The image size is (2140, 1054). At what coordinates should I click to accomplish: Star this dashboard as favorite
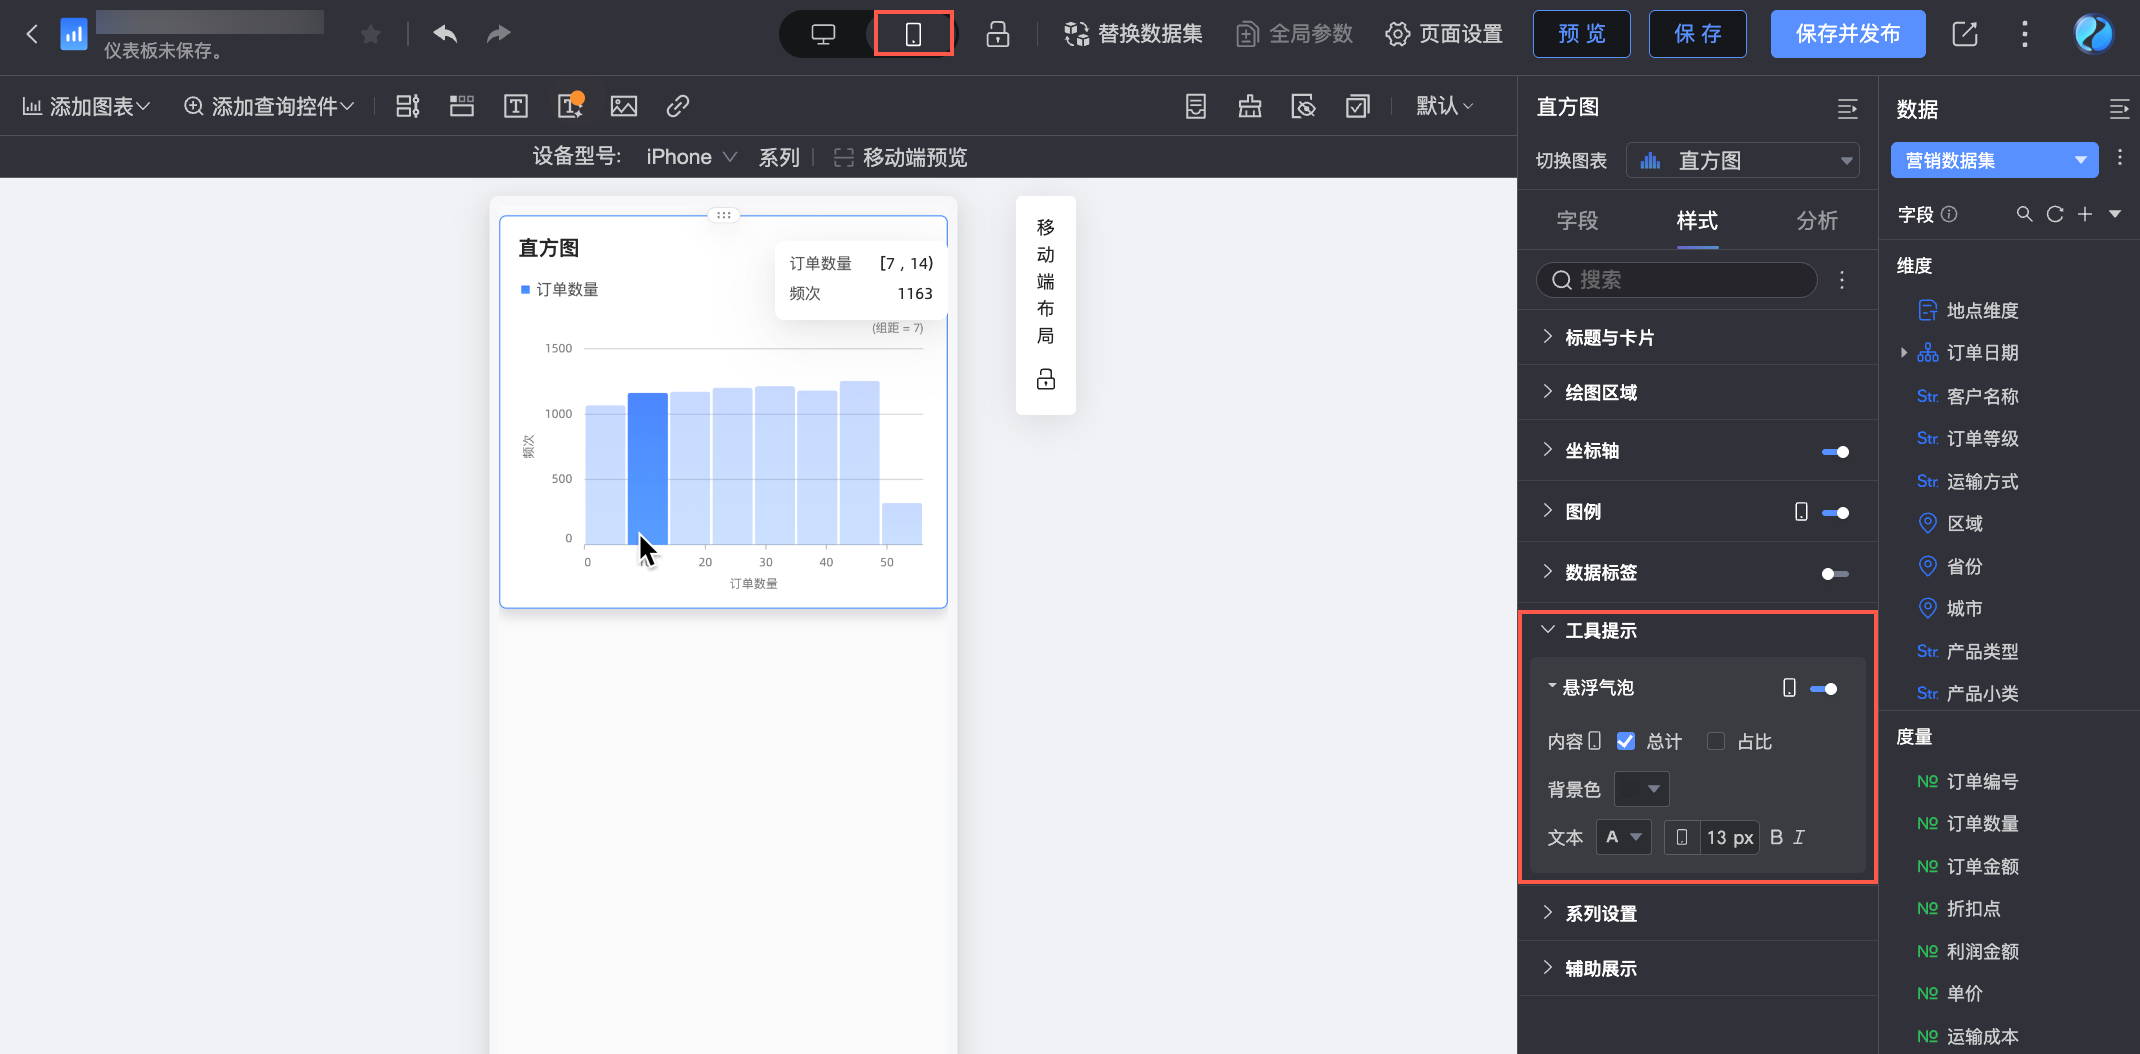click(x=371, y=35)
